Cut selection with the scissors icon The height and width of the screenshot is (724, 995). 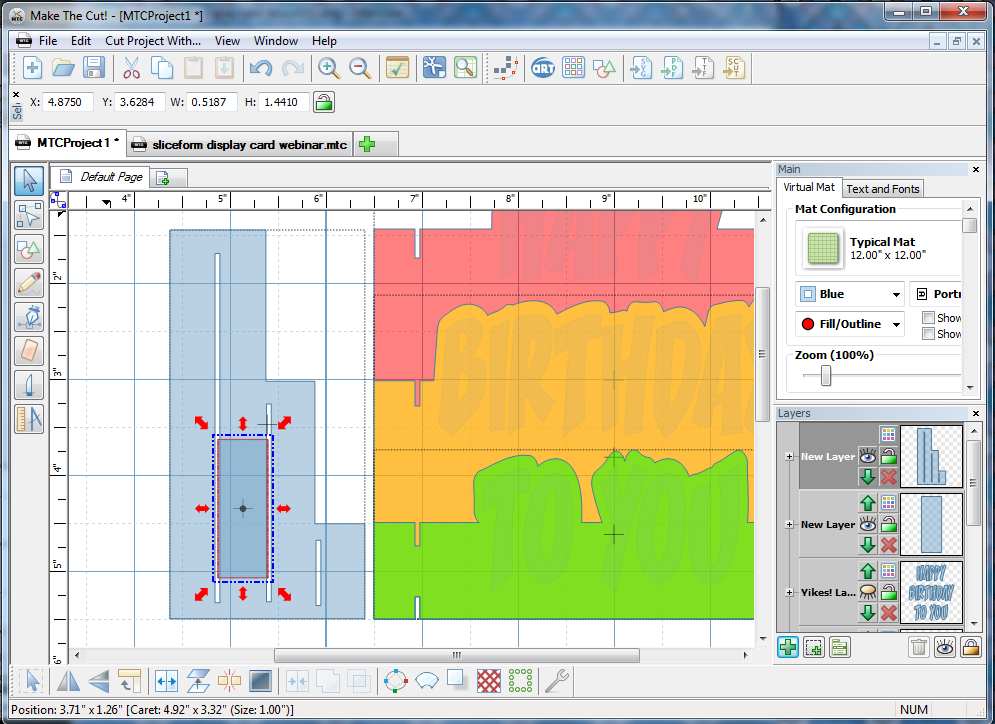(131, 67)
